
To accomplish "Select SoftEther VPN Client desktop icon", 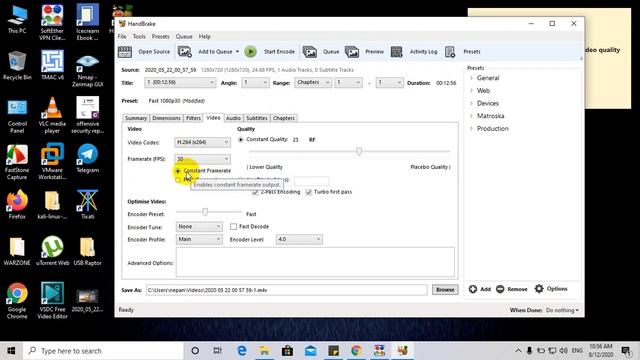I will pos(52,22).
